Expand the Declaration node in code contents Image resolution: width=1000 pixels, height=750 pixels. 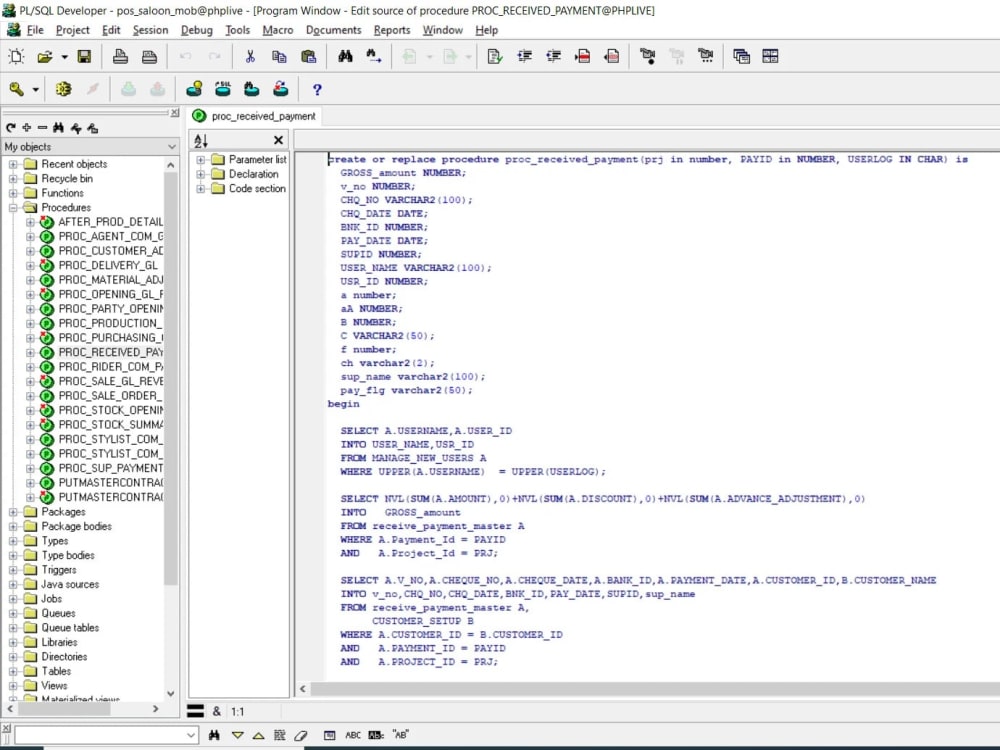[200, 174]
